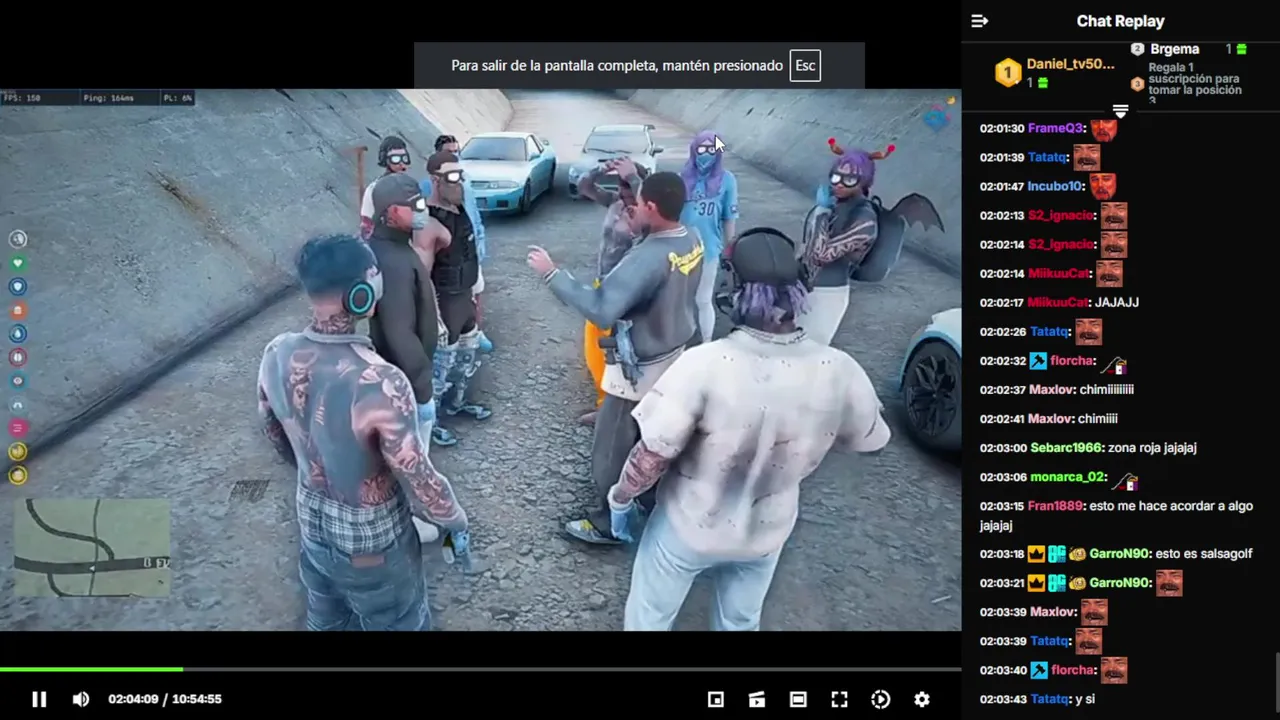Exit fullscreen with the fullscreen icon
The height and width of the screenshot is (720, 1280).
[839, 699]
